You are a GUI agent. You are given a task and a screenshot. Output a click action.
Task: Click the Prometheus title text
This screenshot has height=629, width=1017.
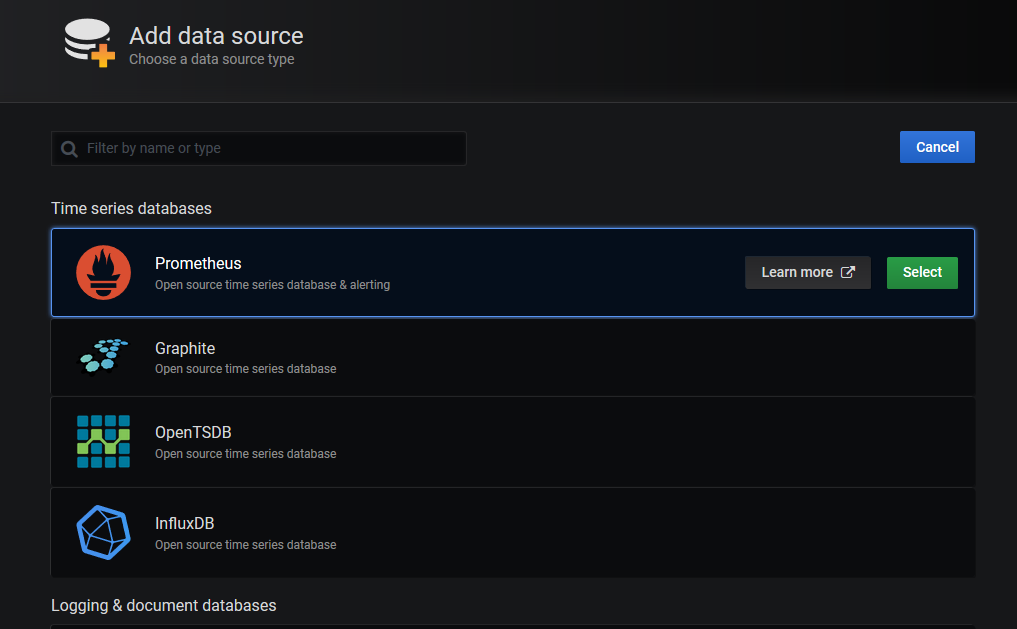[198, 263]
